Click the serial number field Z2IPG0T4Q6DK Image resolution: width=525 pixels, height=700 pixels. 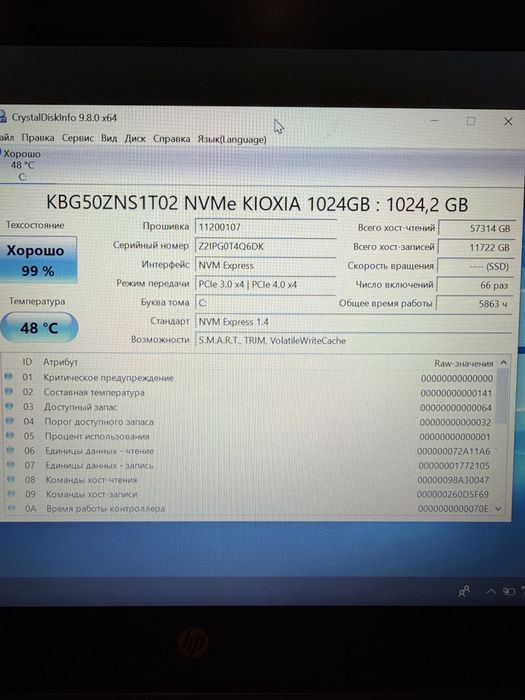click(x=265, y=246)
